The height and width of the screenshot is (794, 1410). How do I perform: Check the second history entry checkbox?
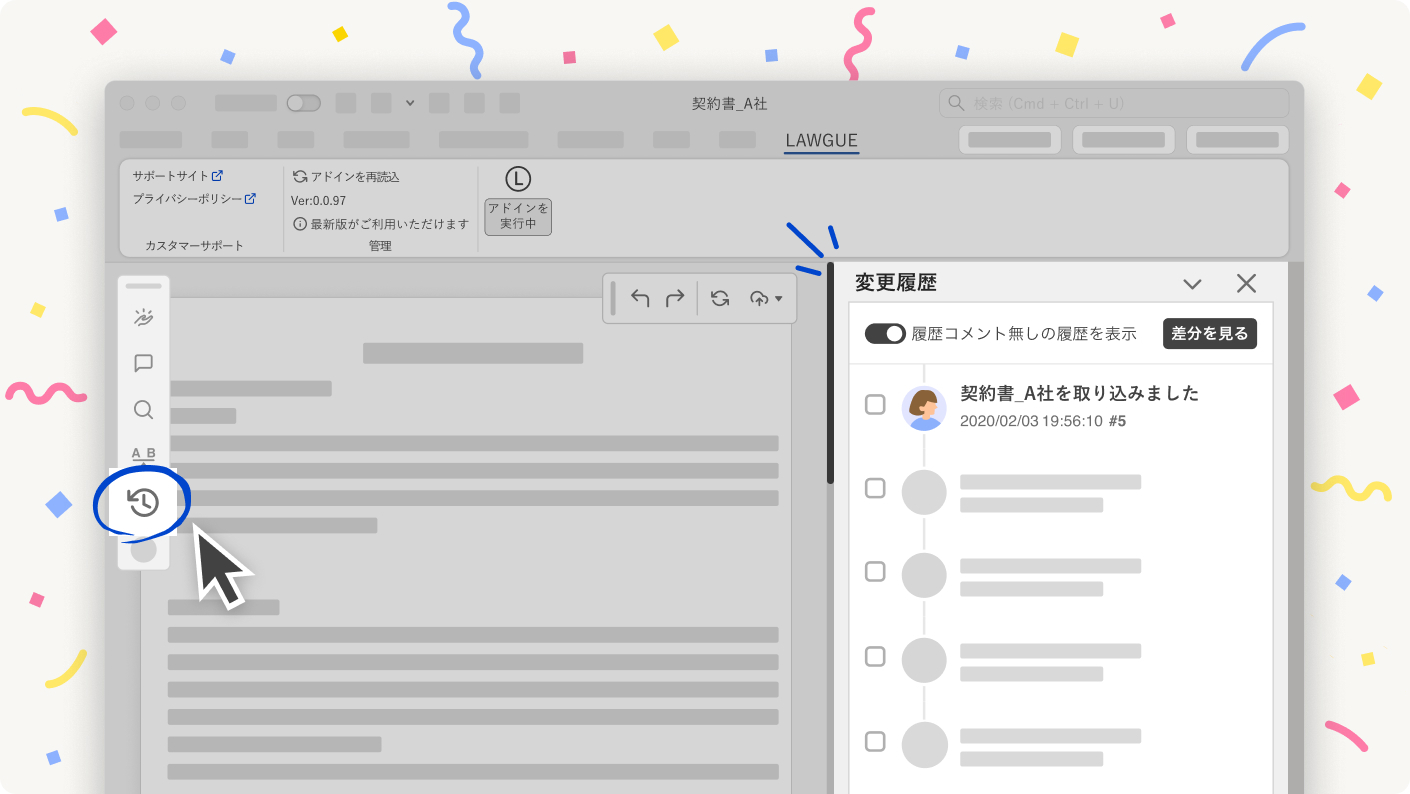click(875, 488)
